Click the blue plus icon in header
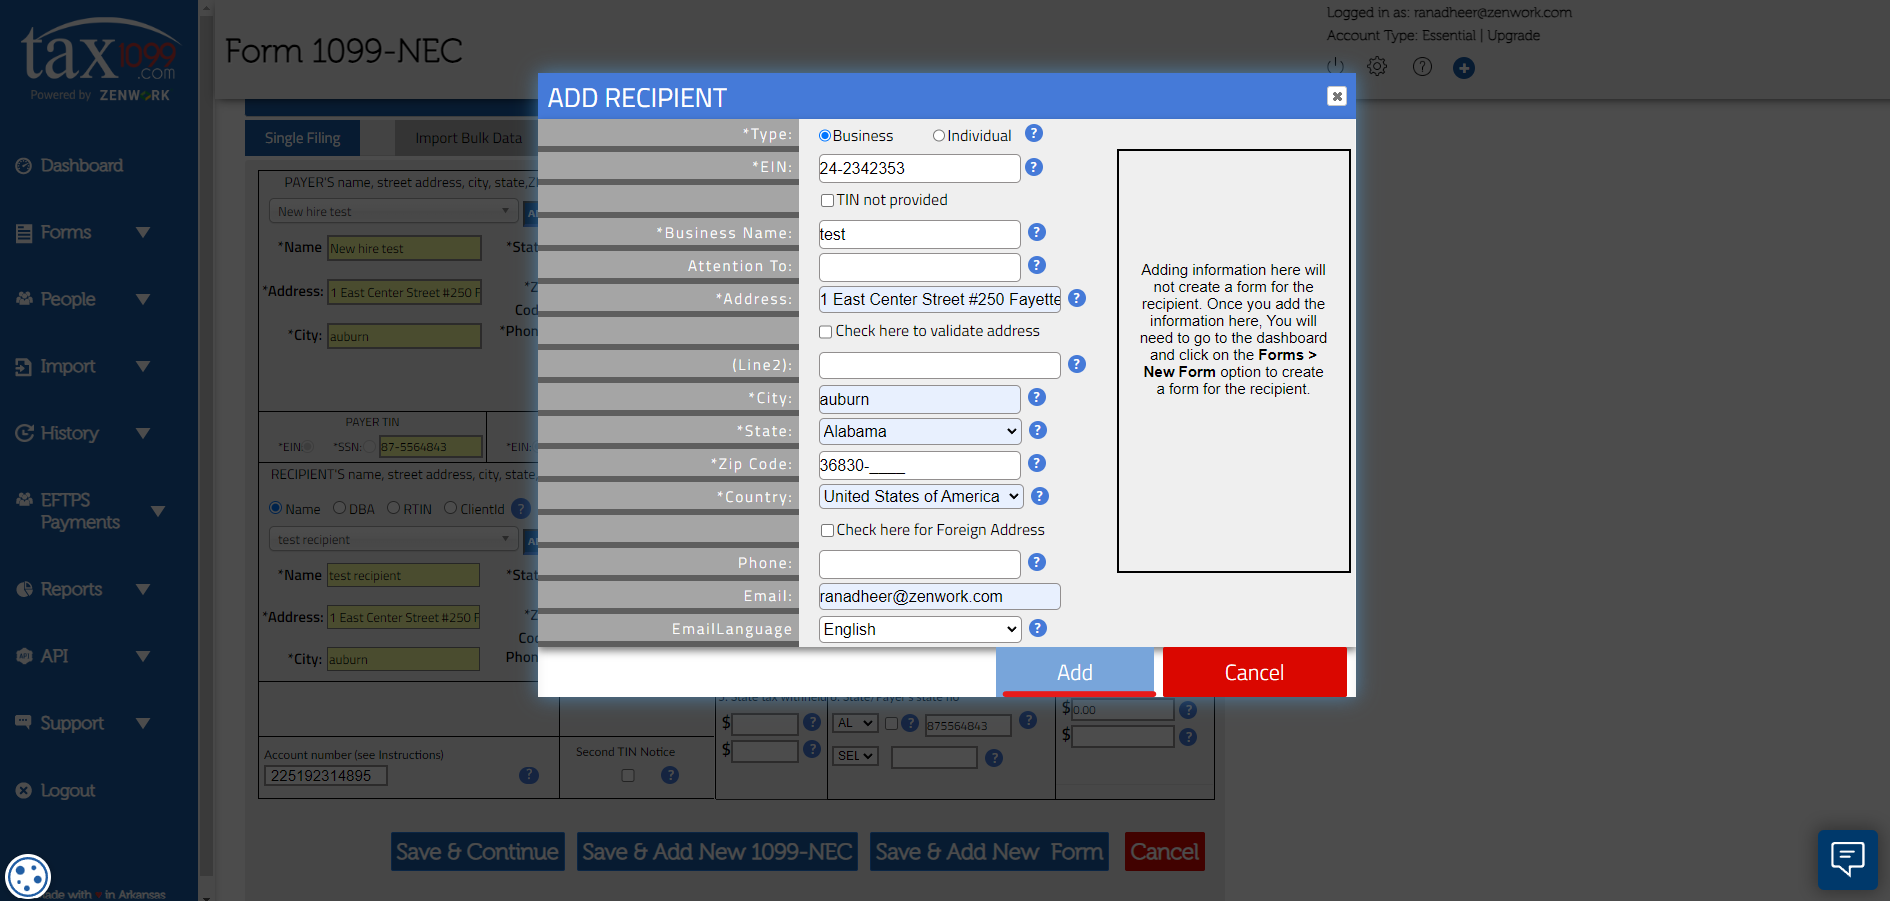Screen dimensions: 1890x901 click(x=1464, y=67)
